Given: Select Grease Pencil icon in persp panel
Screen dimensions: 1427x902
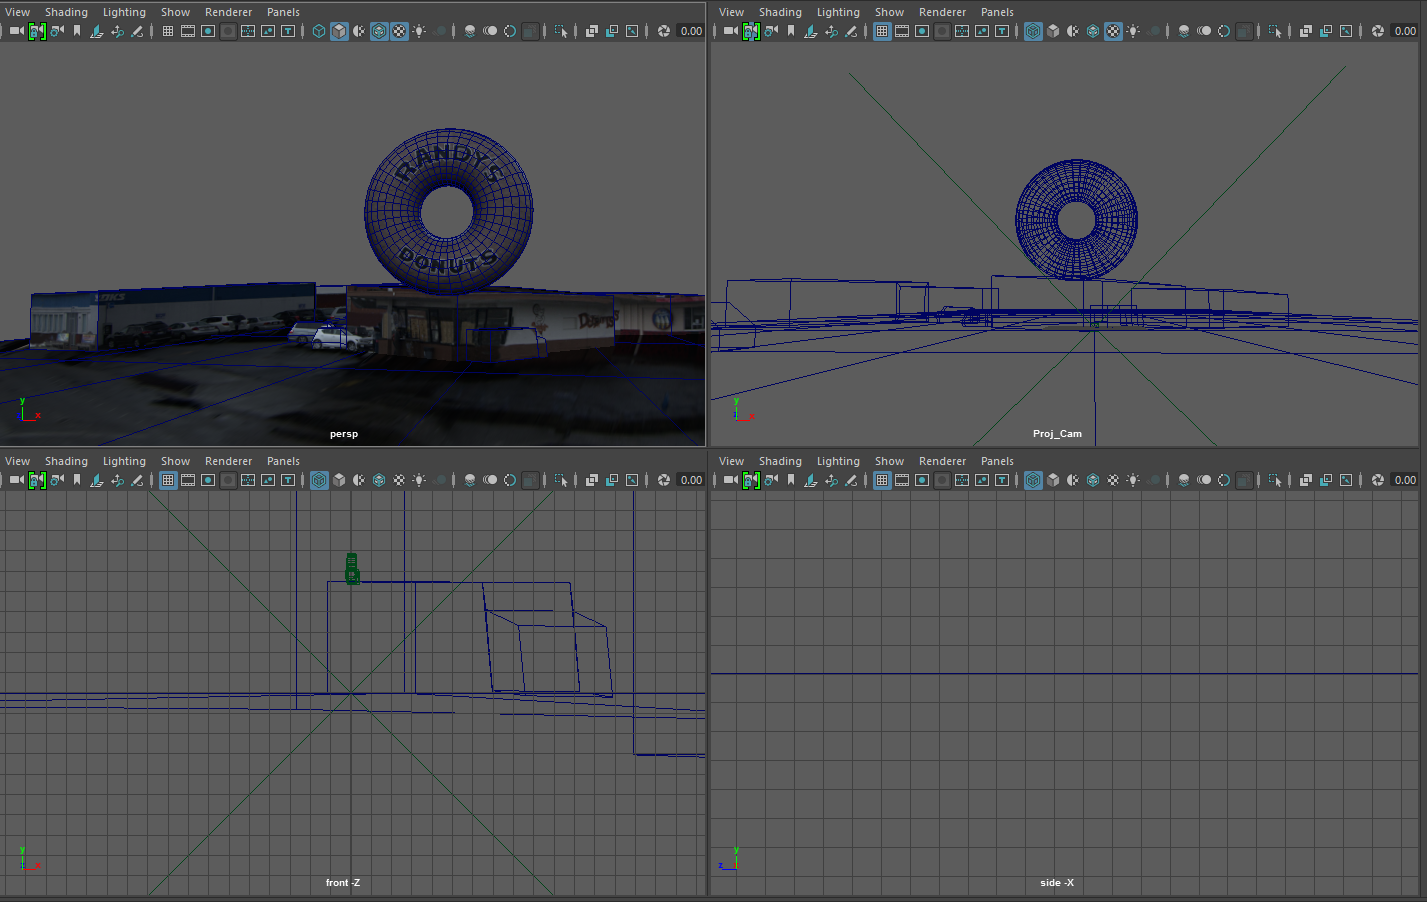Looking at the screenshot, I should click(x=137, y=31).
